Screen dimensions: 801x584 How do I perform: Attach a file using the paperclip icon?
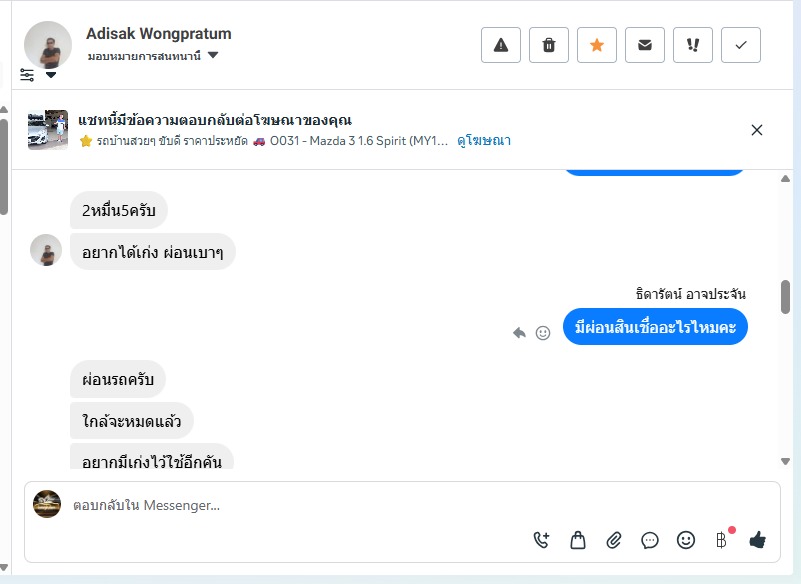coord(614,540)
